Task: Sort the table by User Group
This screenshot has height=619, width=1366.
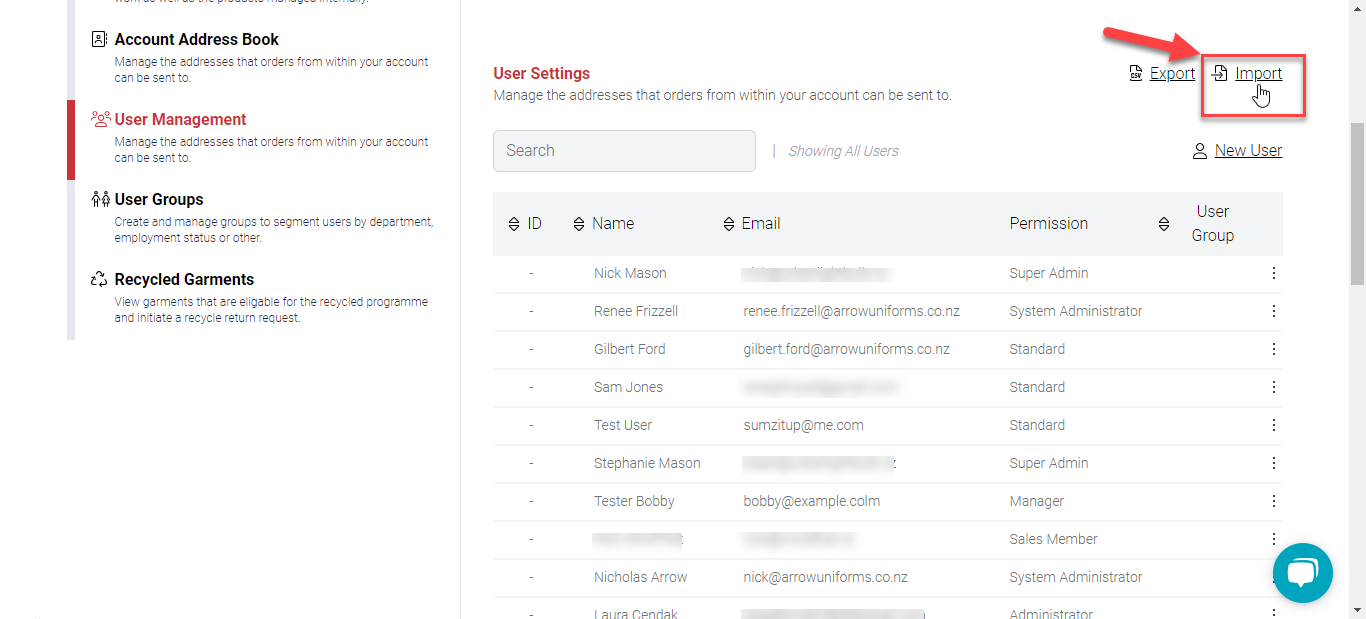Action: coord(1164,224)
